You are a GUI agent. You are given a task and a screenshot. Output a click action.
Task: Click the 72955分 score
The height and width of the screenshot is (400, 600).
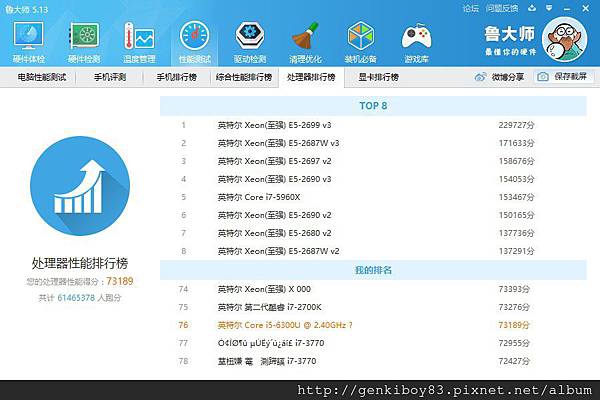pyautogui.click(x=514, y=343)
